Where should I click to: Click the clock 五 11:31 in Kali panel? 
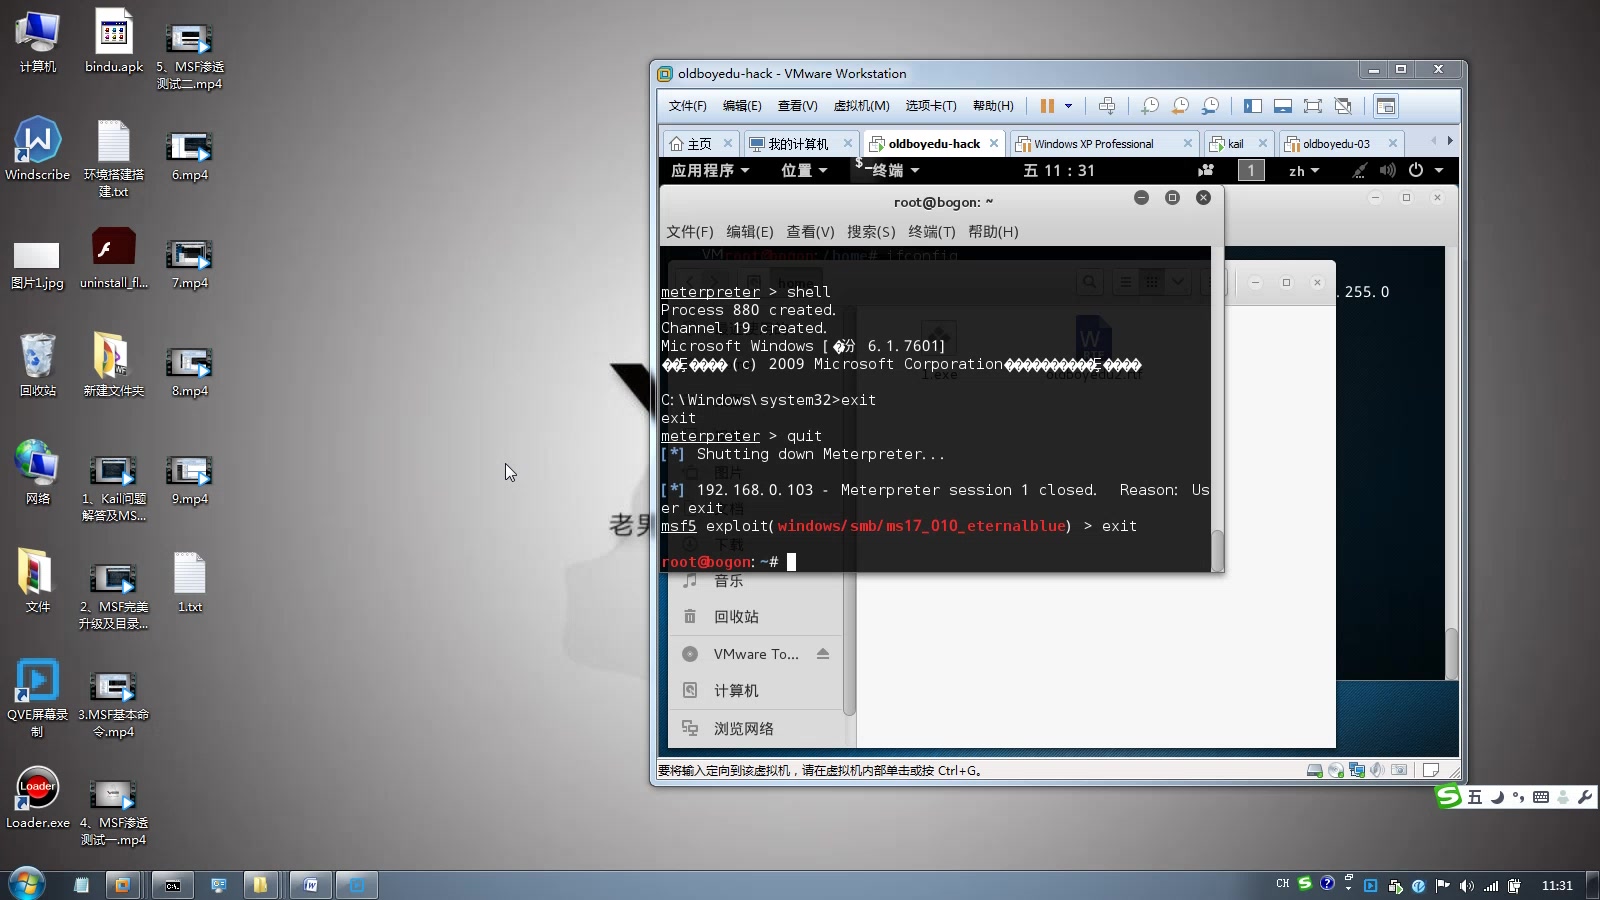coord(1059,171)
